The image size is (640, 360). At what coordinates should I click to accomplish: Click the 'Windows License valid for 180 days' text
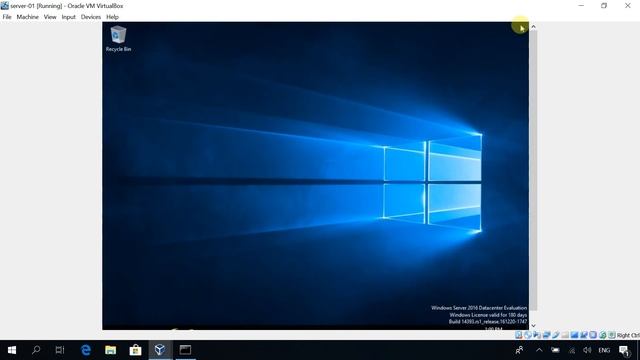[x=488, y=315]
